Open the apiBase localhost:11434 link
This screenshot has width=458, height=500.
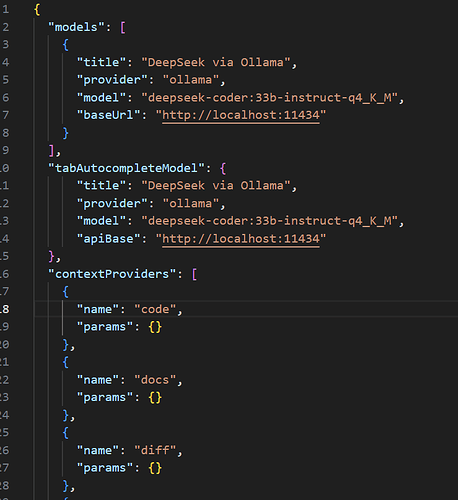tap(241, 239)
